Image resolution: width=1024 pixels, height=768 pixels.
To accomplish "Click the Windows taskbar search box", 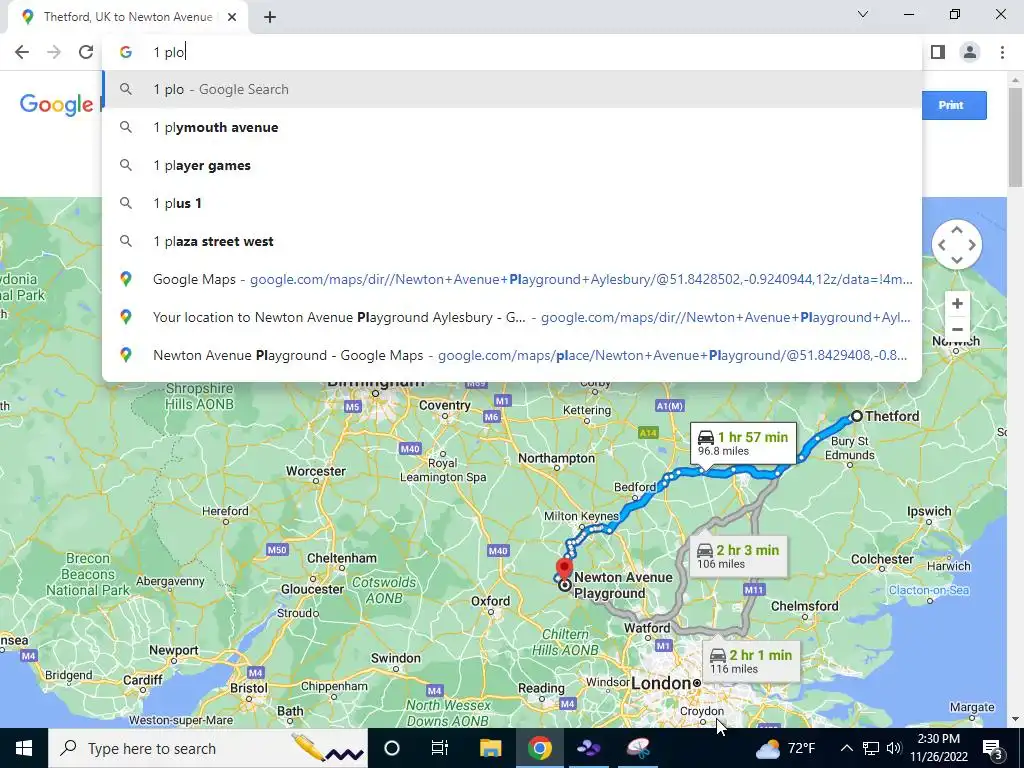I will [208, 748].
